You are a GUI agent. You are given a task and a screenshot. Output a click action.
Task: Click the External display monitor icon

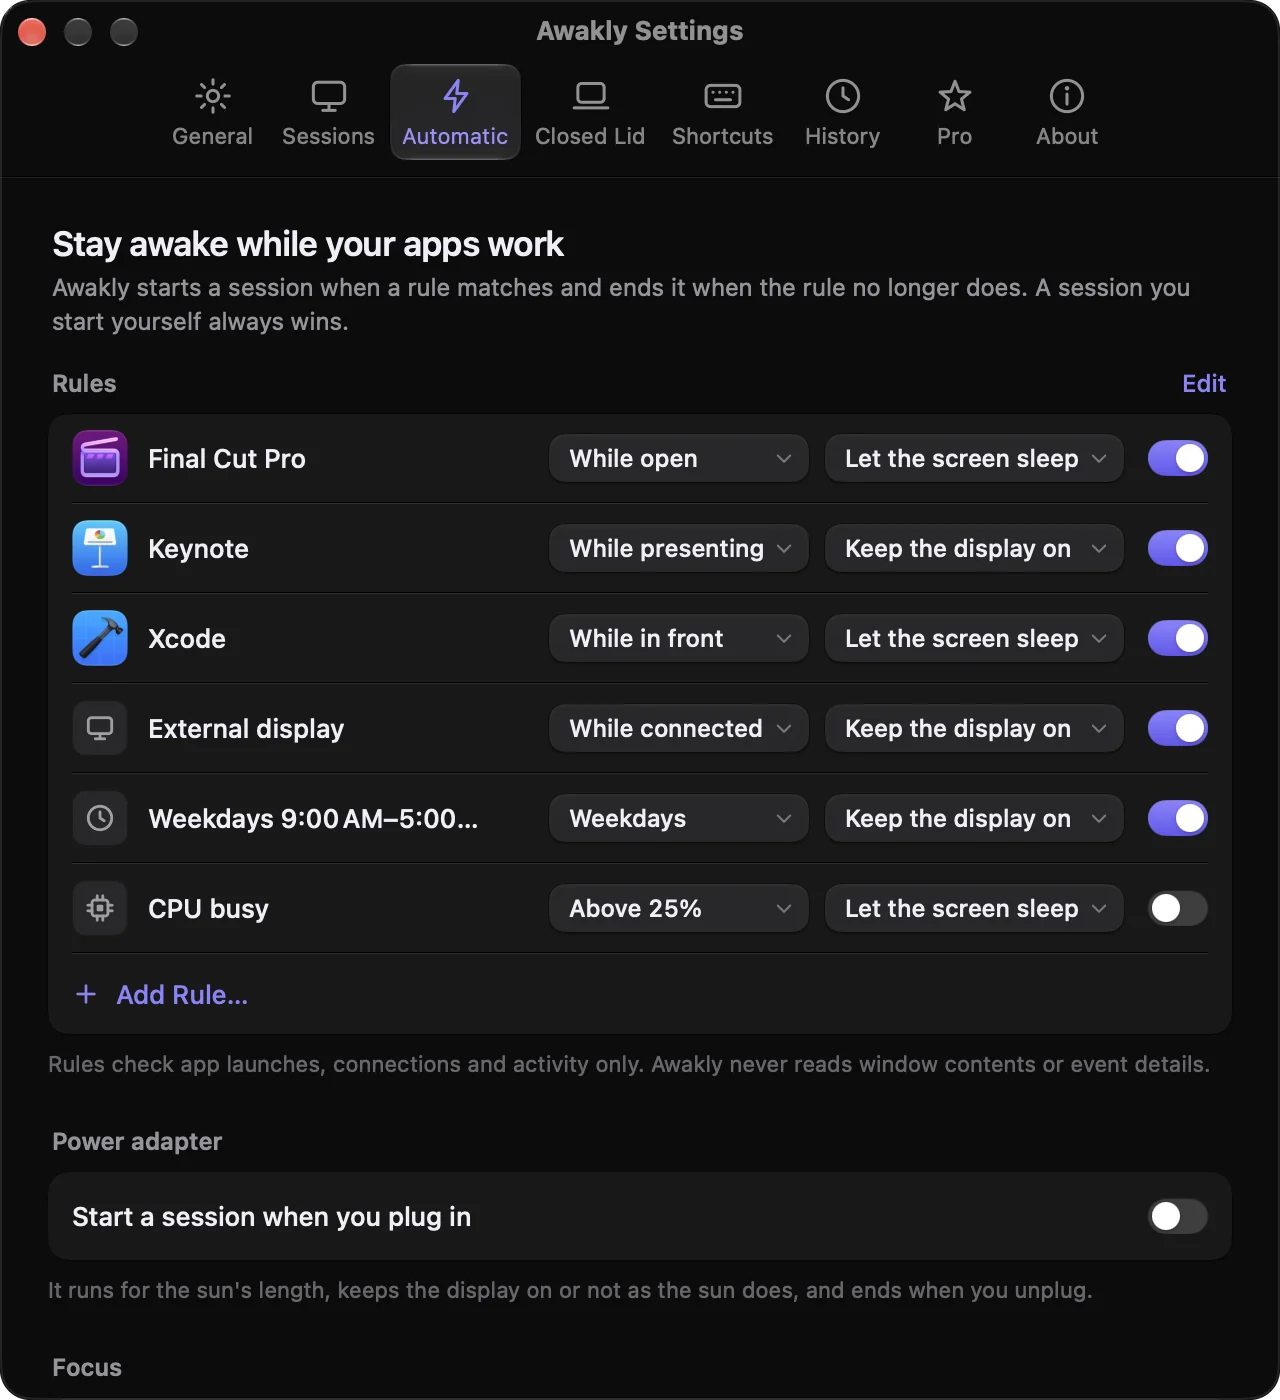pyautogui.click(x=100, y=728)
